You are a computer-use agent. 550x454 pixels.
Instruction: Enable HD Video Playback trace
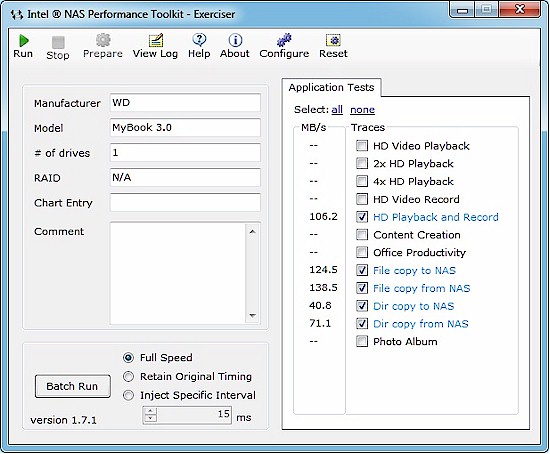pyautogui.click(x=362, y=146)
